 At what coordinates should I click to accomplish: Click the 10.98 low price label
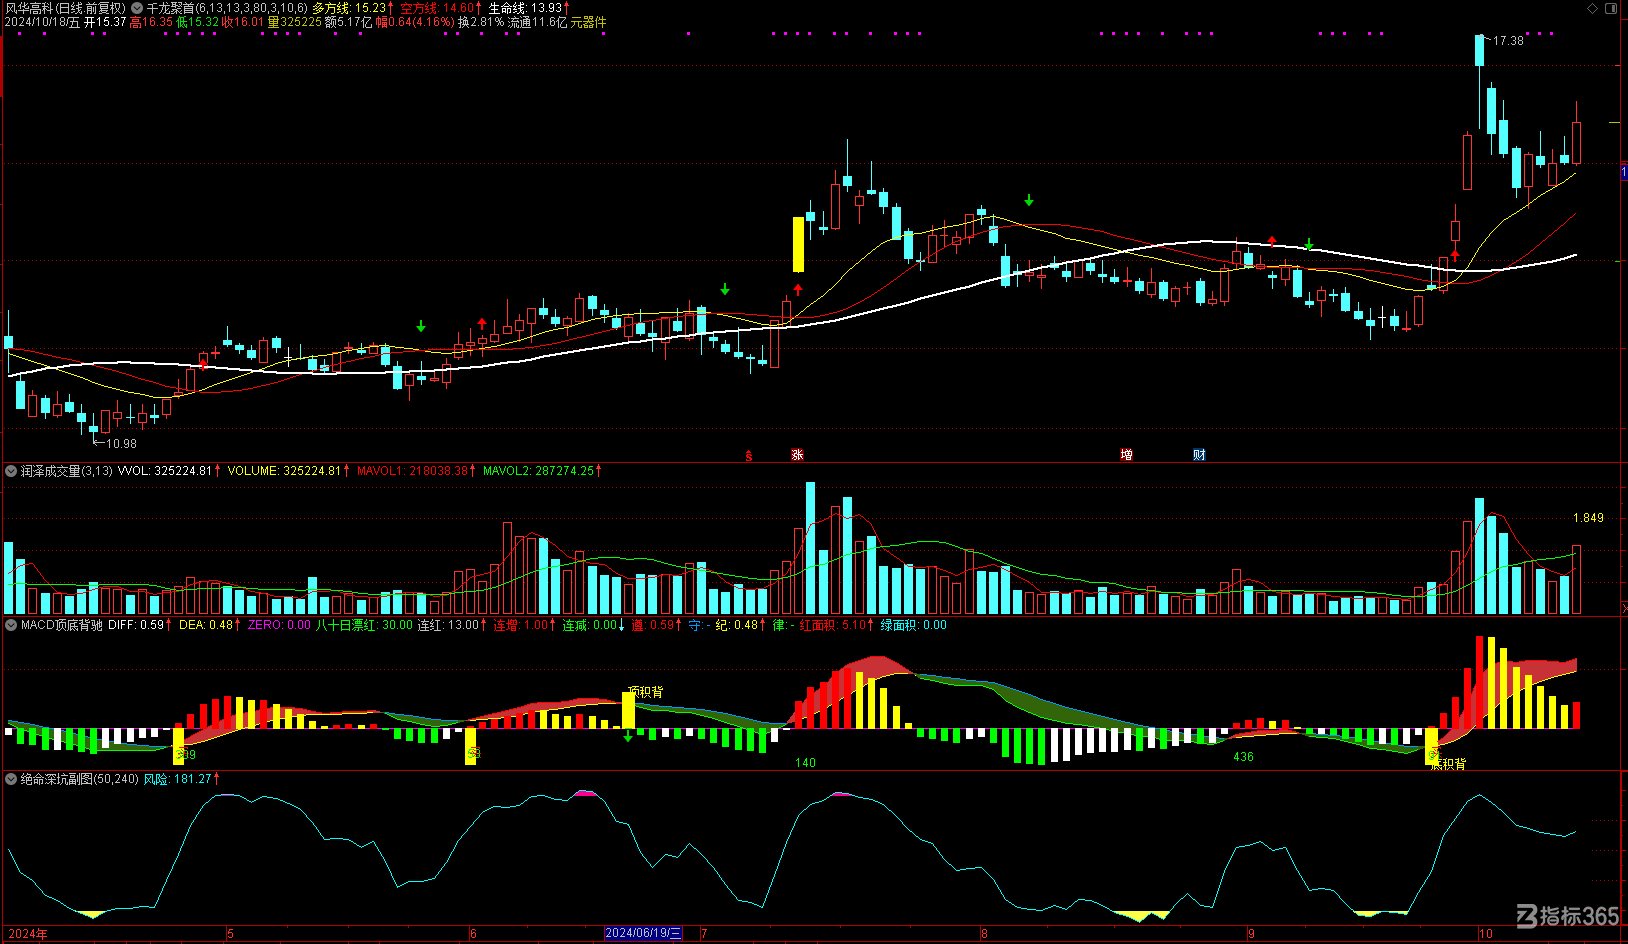[121, 443]
